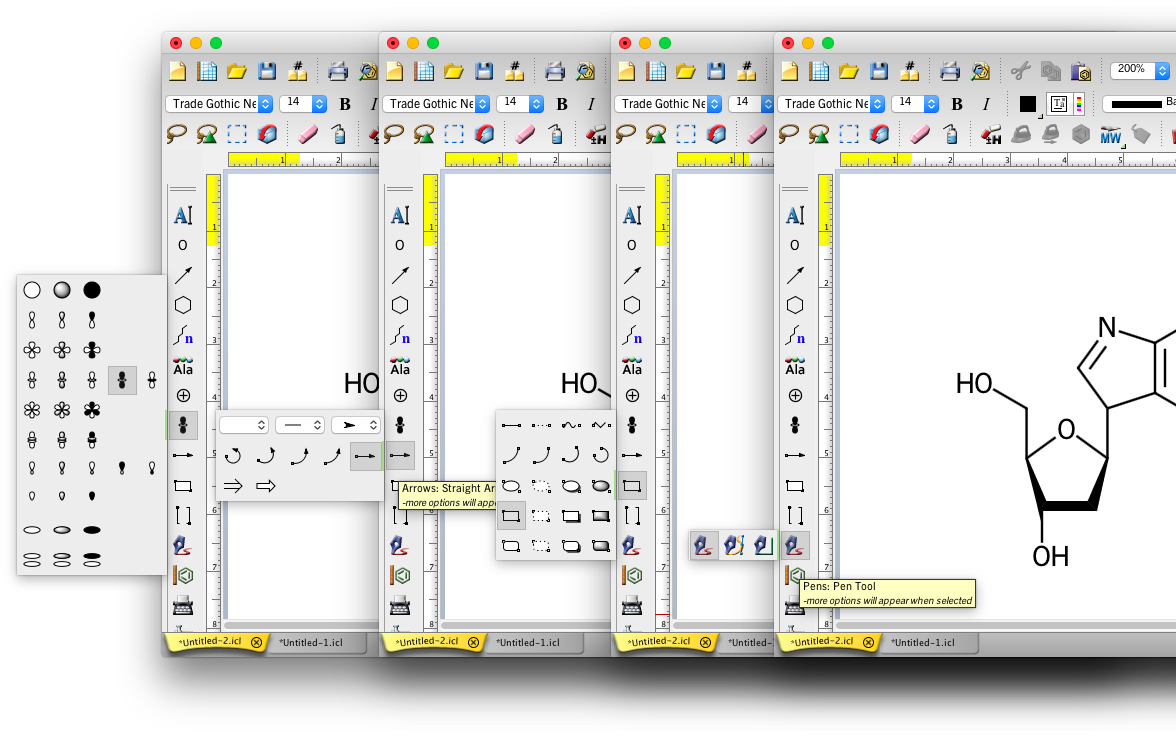
Task: Click the N atom label on the molecule
Action: 1107,327
